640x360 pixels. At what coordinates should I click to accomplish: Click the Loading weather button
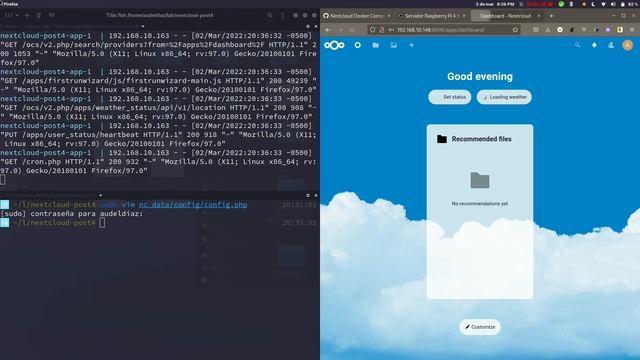504,97
